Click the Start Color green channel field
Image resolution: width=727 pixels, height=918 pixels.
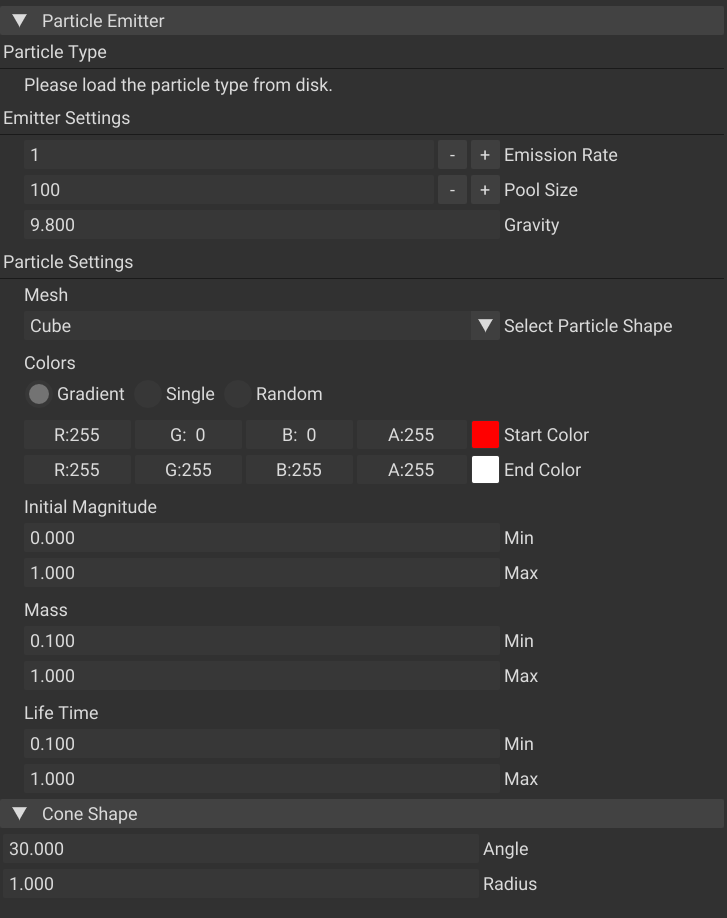pyautogui.click(x=188, y=435)
